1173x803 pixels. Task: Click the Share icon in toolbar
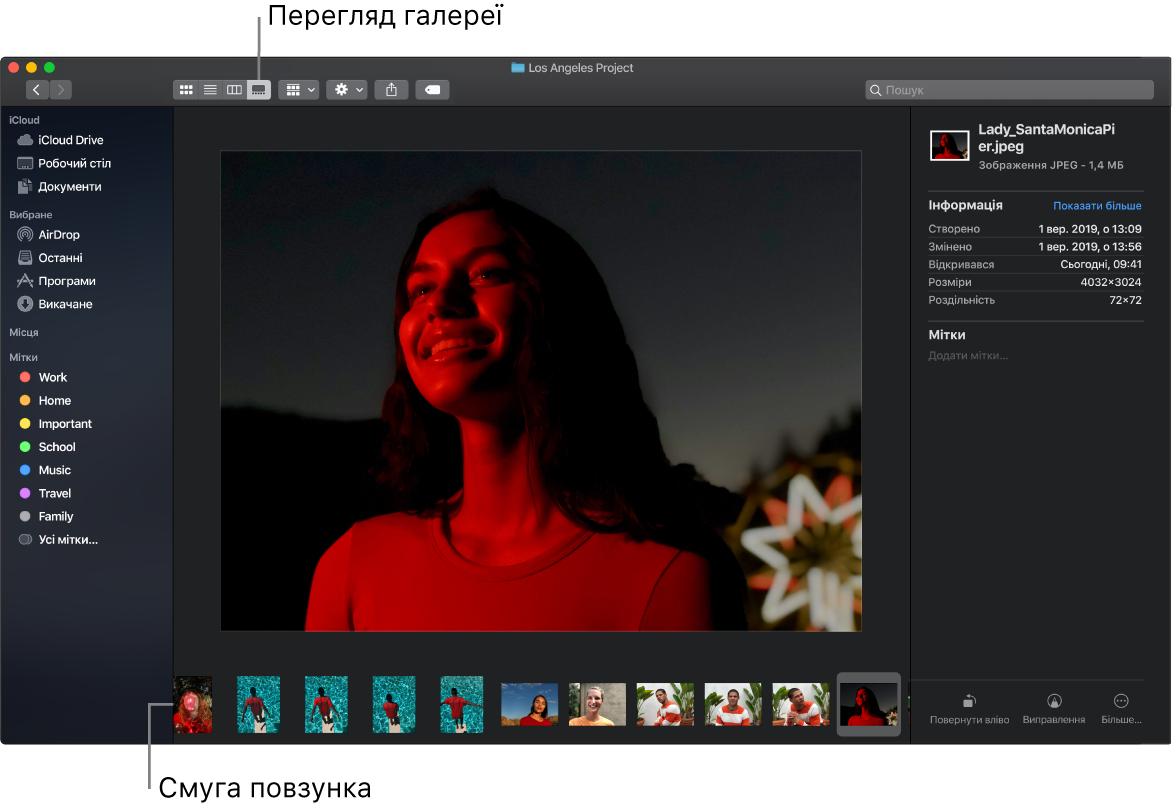(x=391, y=90)
